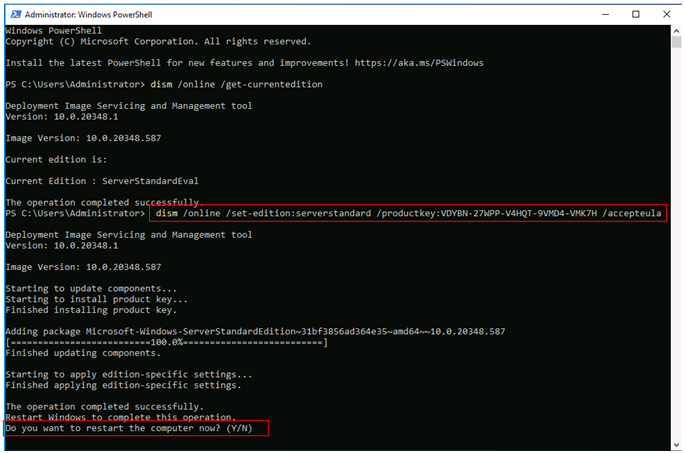Click 'Starting to apply edition-specific settings...' line
685x453 pixels.
click(x=128, y=374)
